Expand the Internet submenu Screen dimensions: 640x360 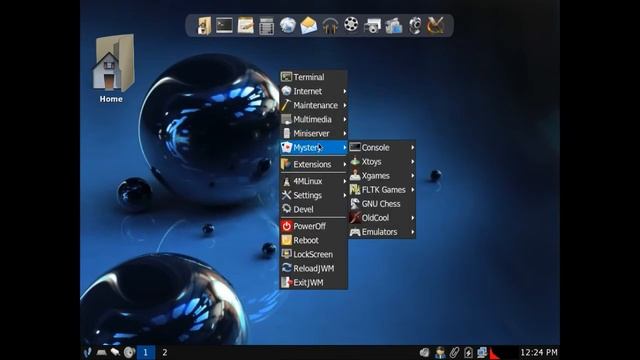(313, 91)
